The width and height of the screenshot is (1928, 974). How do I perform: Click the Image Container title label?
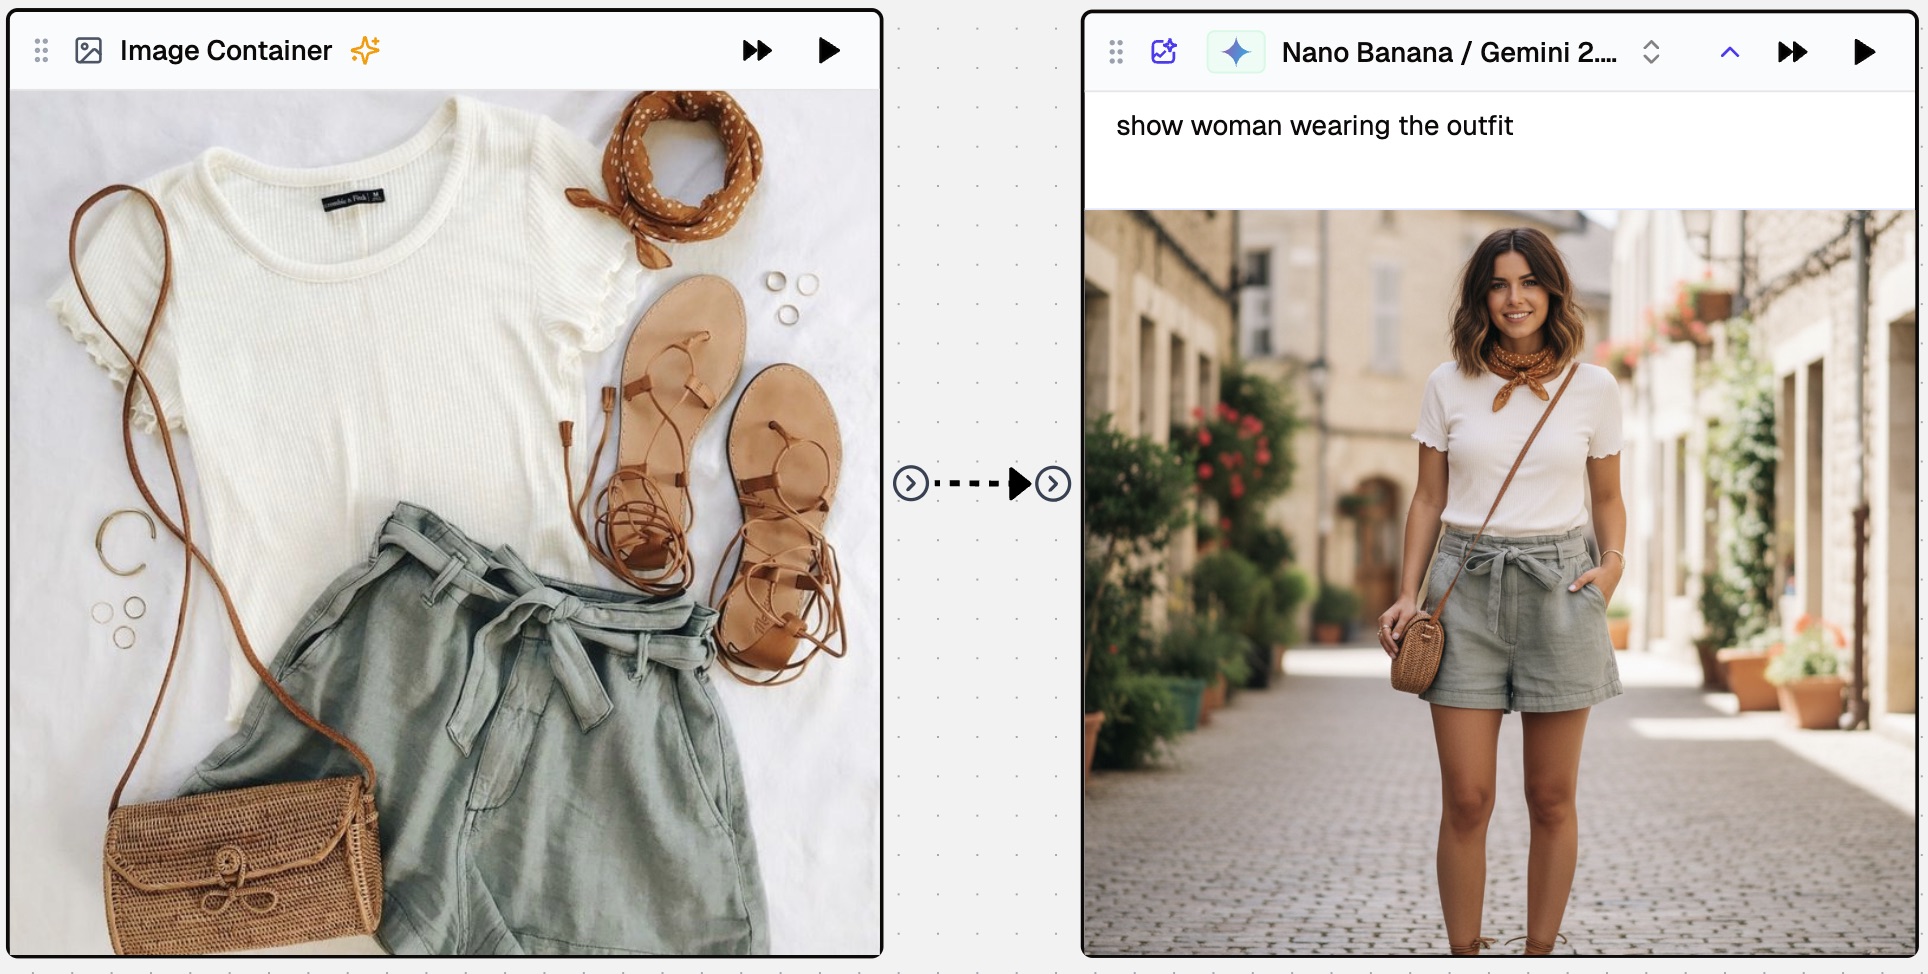224,50
